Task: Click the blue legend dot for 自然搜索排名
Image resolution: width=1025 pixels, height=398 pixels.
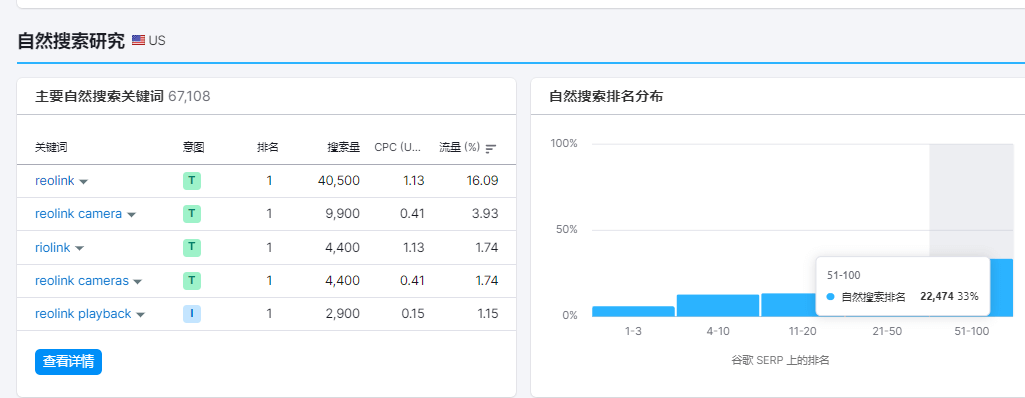Action: 831,297
